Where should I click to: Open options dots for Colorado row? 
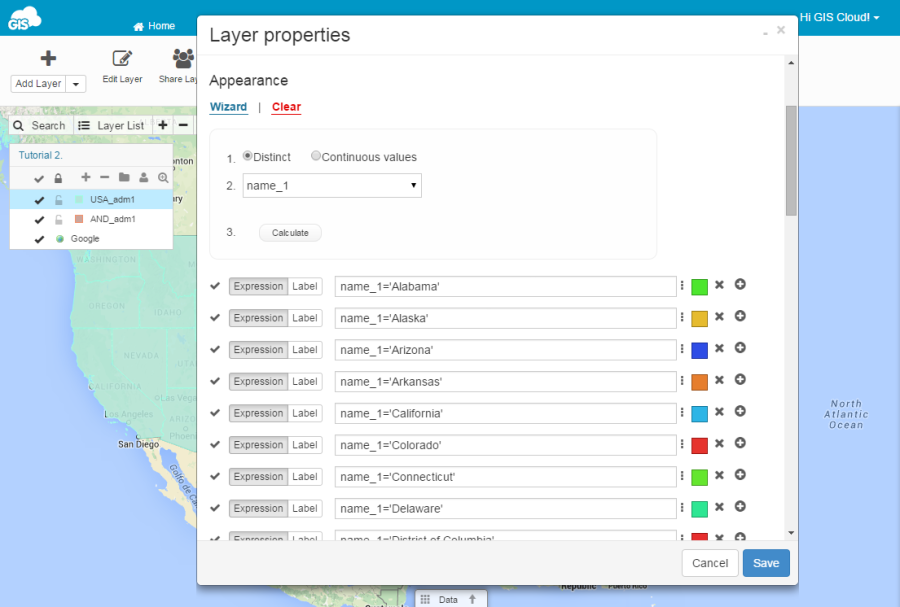tap(682, 443)
